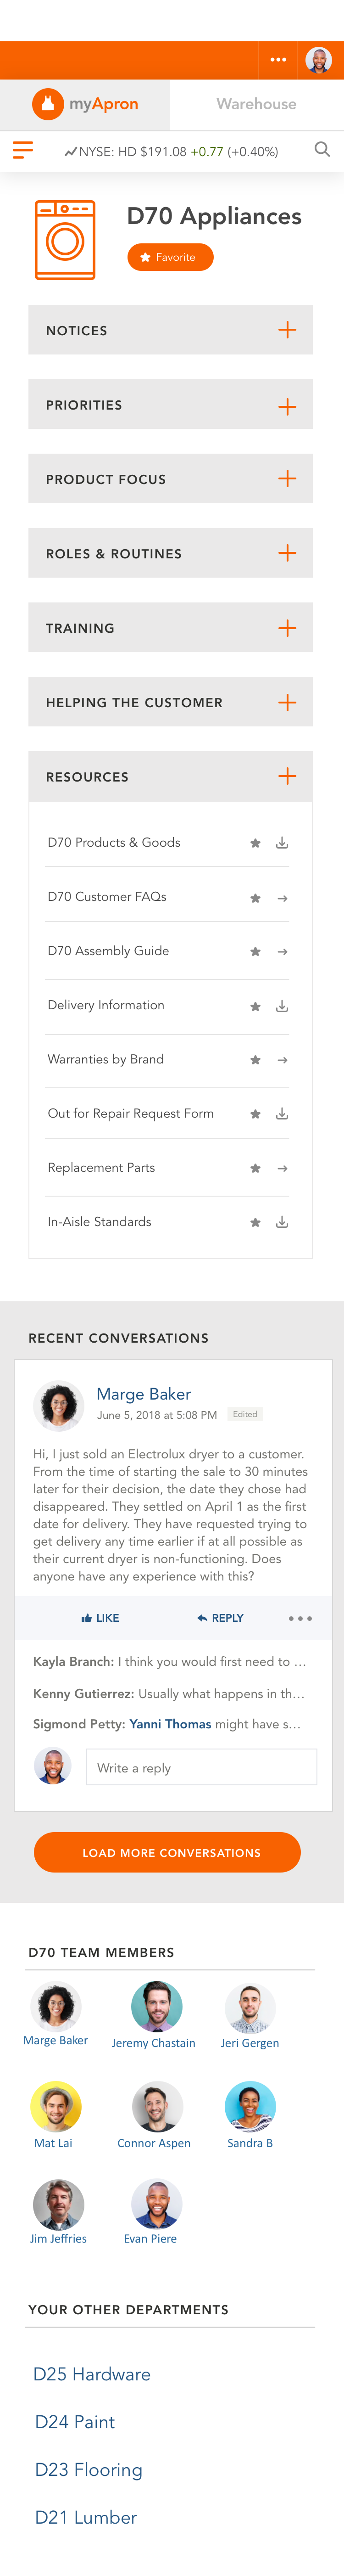The height and width of the screenshot is (2576, 344).
Task: Open conversation options three-dot icon
Action: point(300,1618)
